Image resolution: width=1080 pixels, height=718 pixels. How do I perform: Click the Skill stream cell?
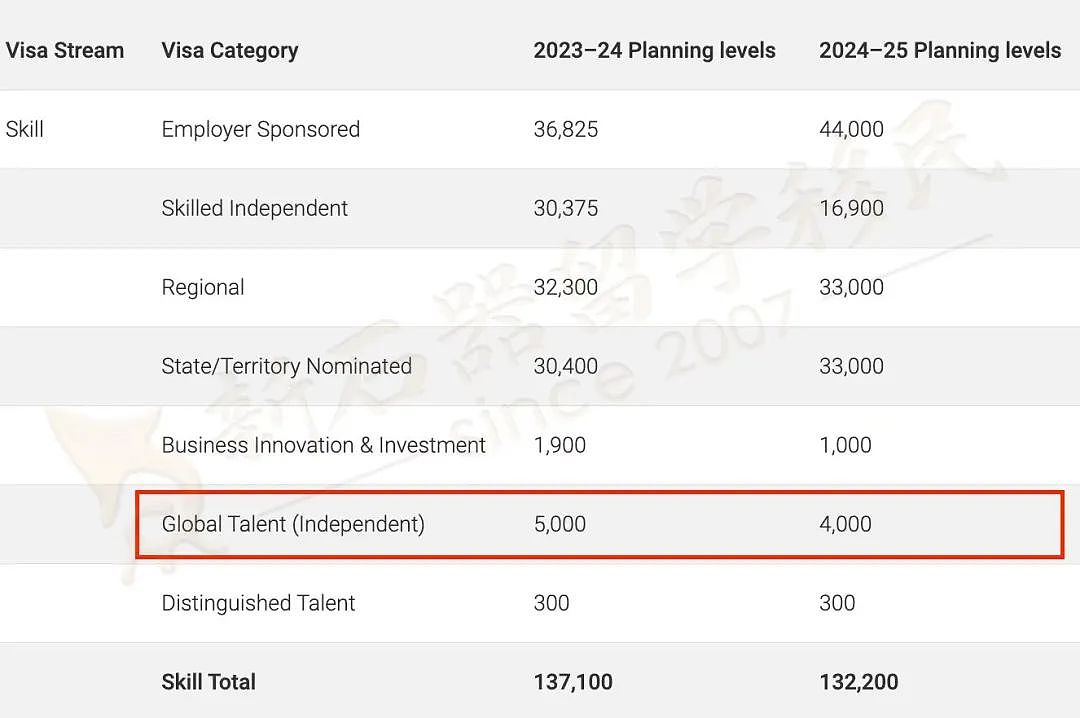pyautogui.click(x=25, y=129)
